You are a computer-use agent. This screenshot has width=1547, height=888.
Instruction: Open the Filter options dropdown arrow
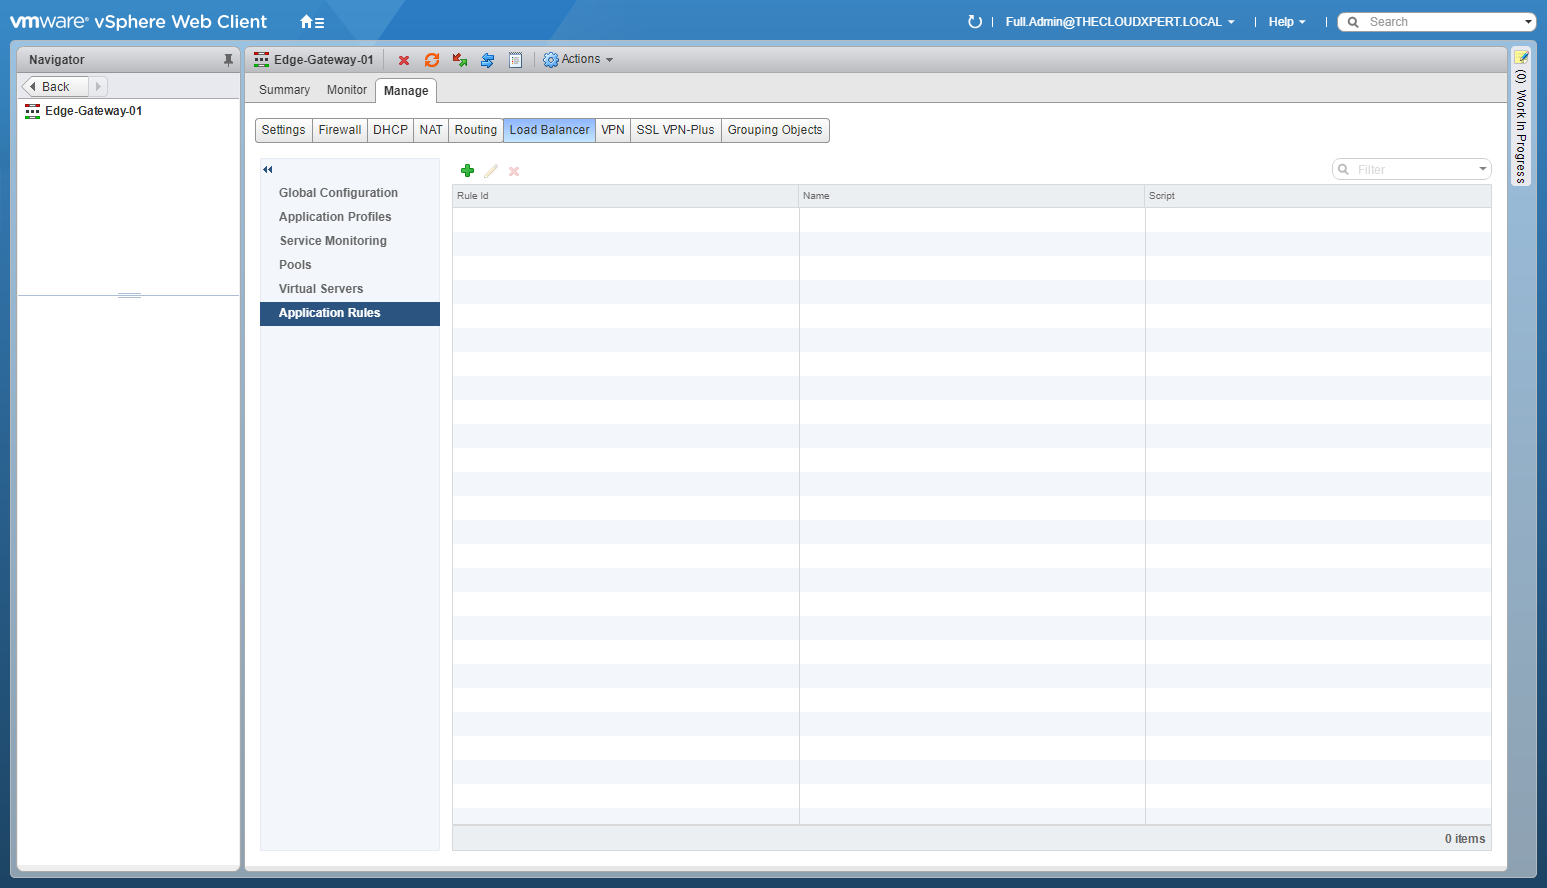[x=1482, y=170]
